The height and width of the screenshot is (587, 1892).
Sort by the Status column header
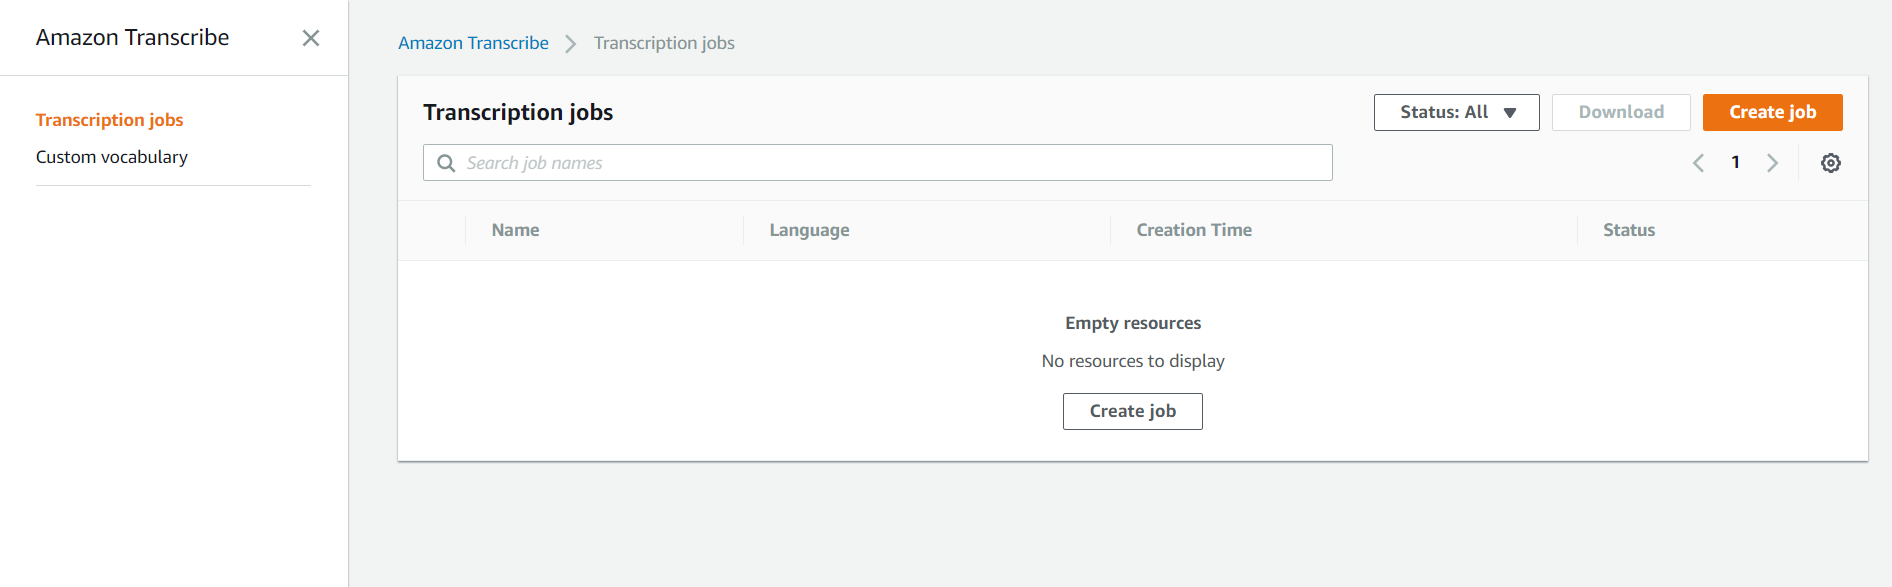(x=1629, y=230)
